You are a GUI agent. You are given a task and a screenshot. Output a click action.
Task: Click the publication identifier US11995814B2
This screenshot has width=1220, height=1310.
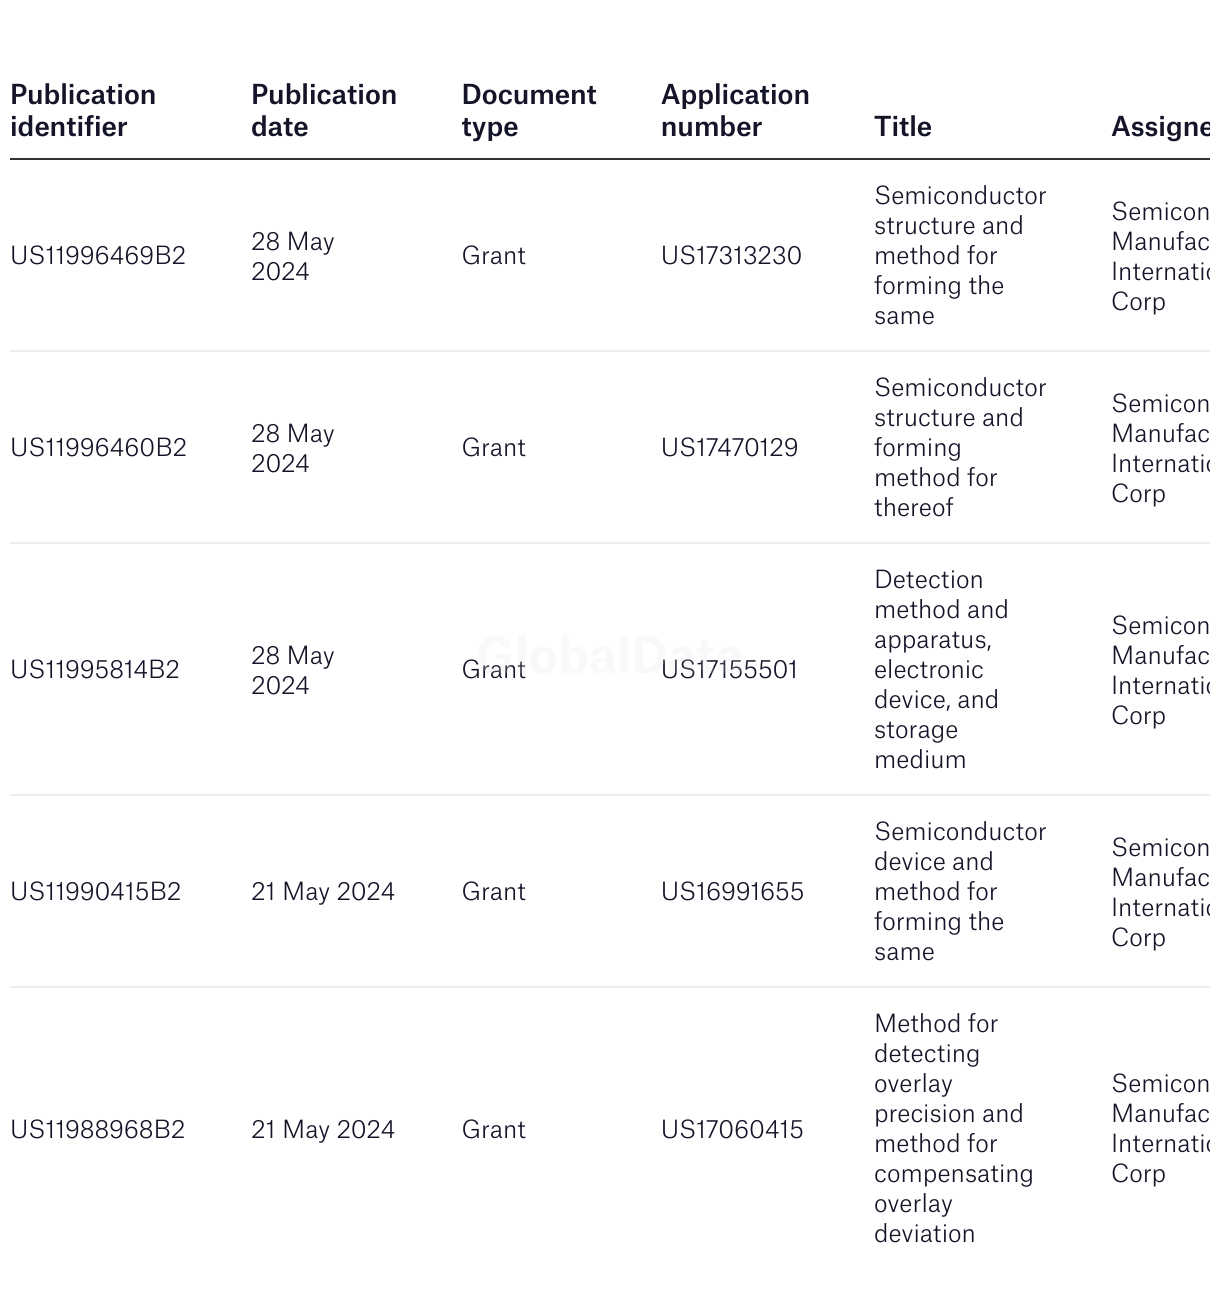tap(95, 670)
